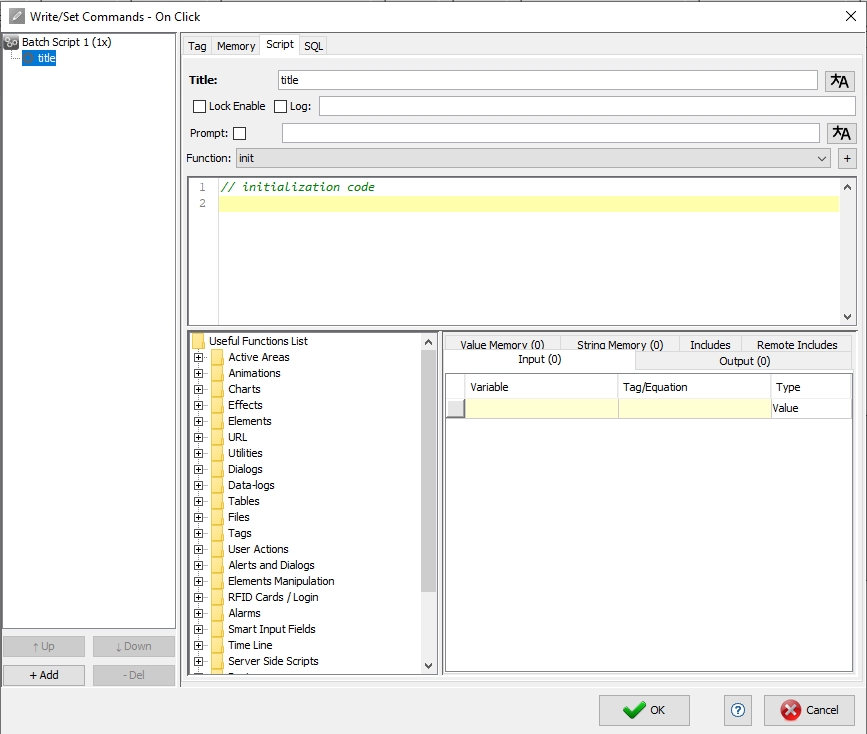Select the Script tab
This screenshot has height=734, width=867.
(280, 44)
